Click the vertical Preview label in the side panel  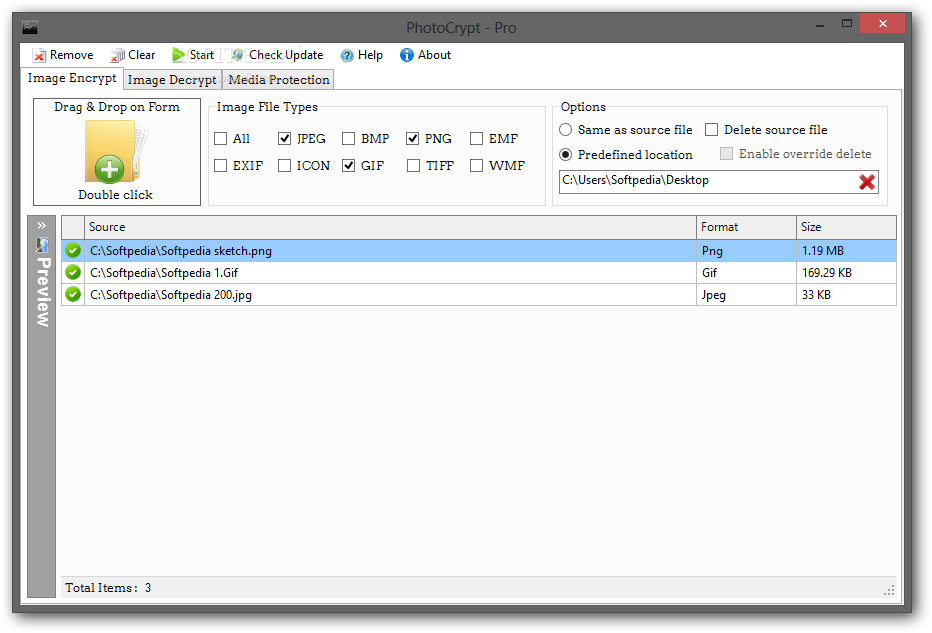43,292
